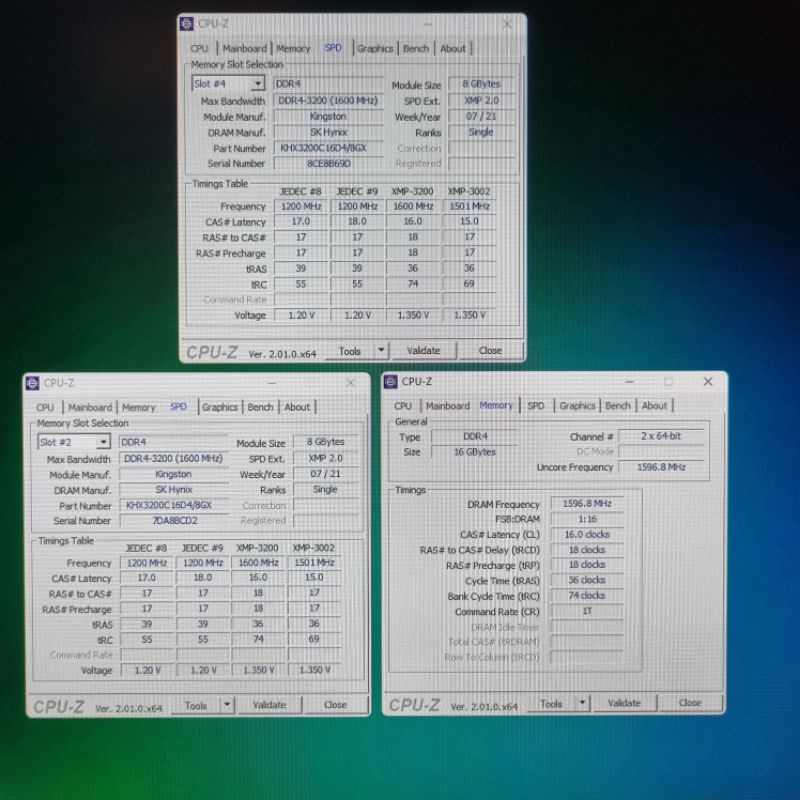
Task: Click CPU-Z app icon in Memory window title bar
Action: pyautogui.click(x=391, y=381)
